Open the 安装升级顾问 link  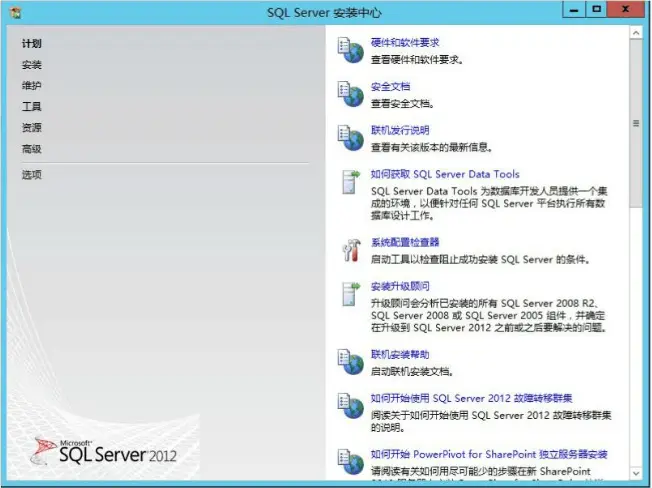pyautogui.click(x=400, y=286)
